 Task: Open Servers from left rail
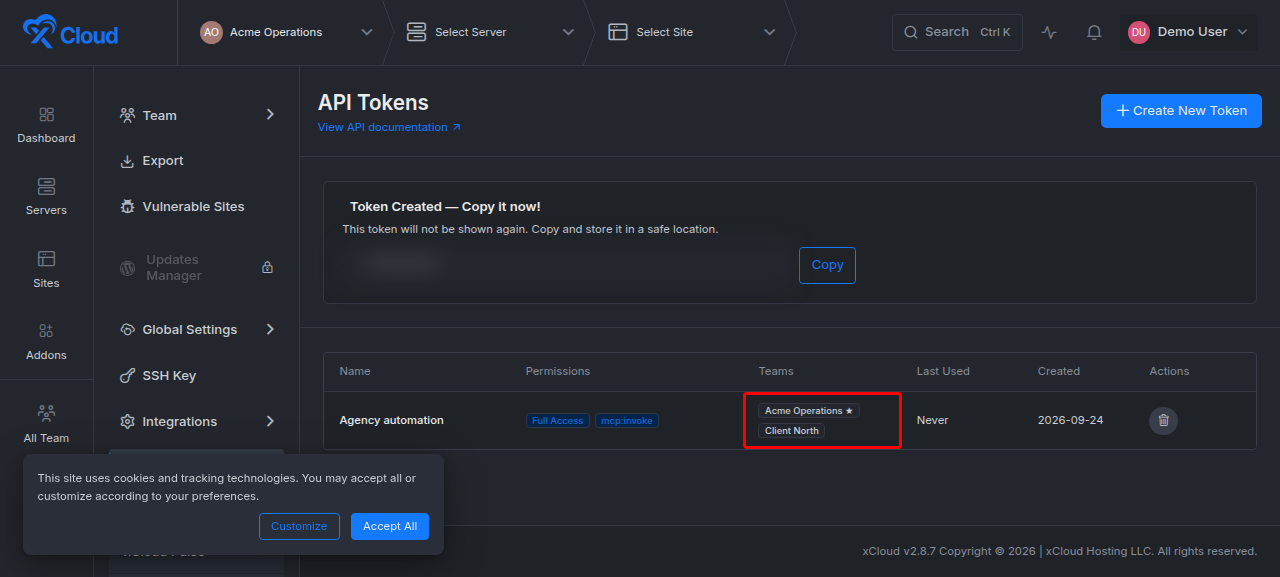46,197
